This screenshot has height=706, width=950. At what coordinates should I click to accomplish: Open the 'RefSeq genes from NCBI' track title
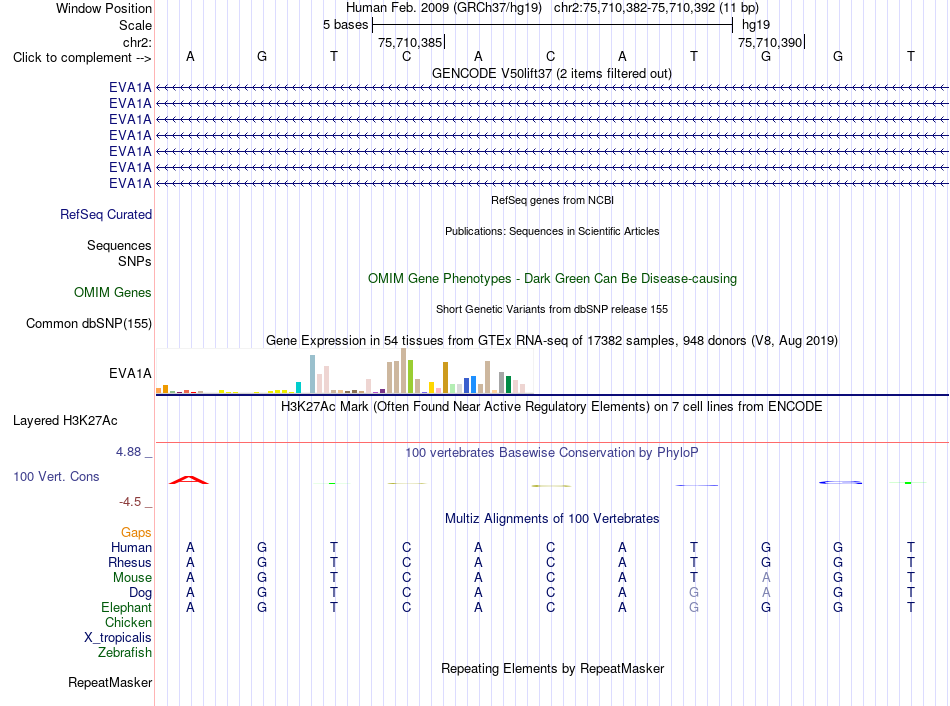553,200
